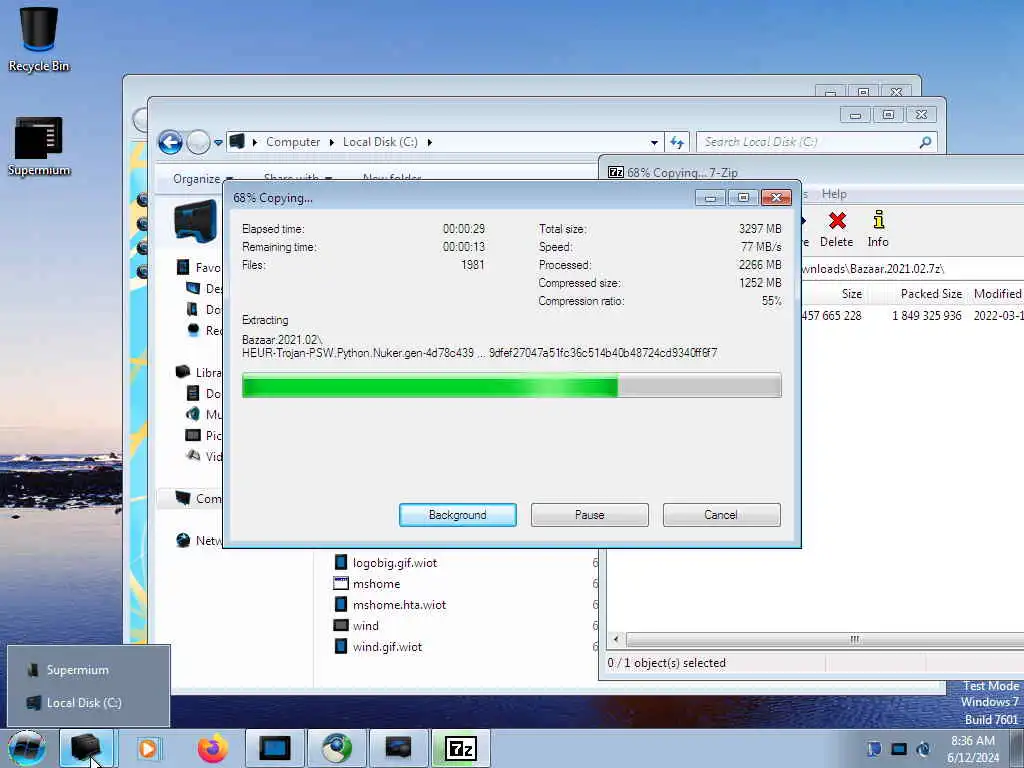Go back in Explorer window
This screenshot has height=768, width=1024.
coord(170,142)
